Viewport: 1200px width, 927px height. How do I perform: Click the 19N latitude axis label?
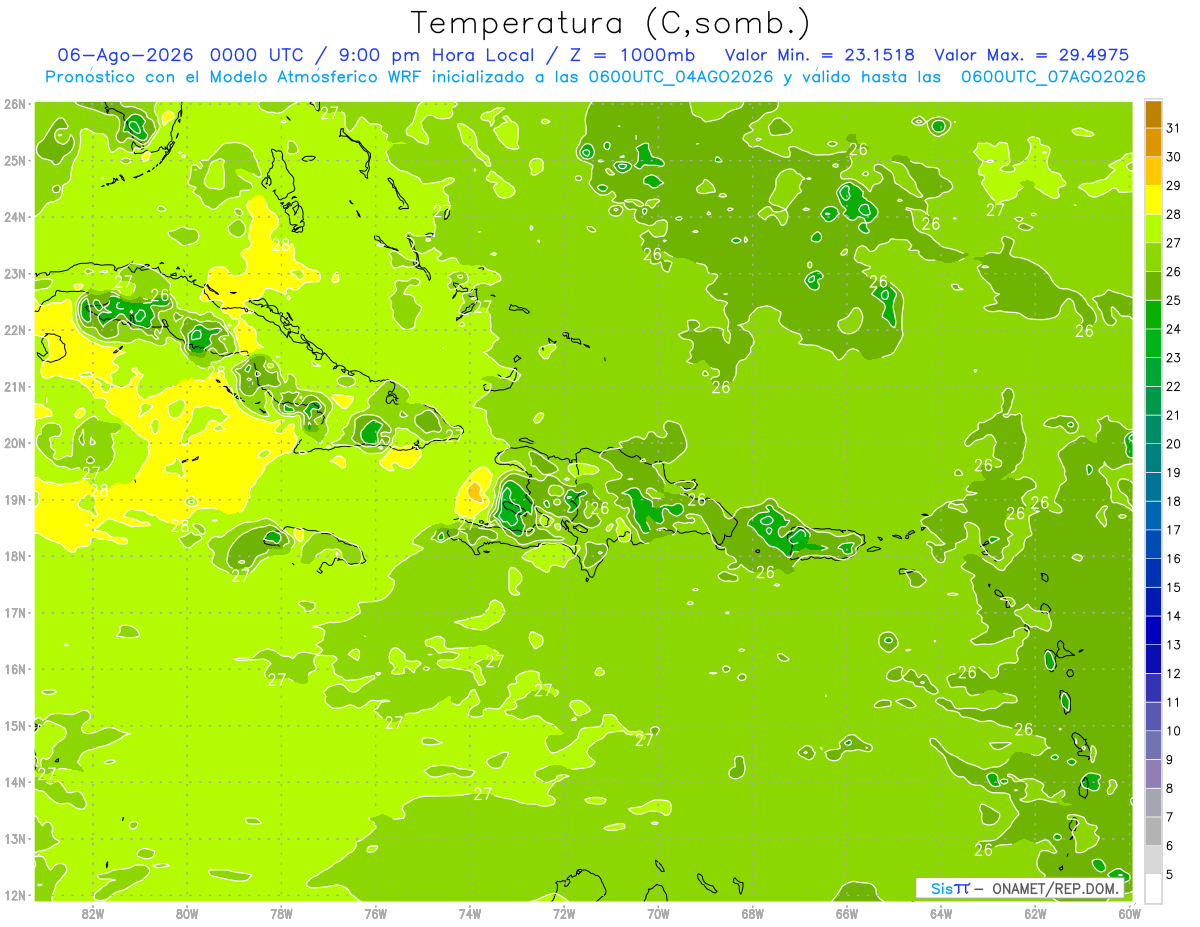(16, 500)
